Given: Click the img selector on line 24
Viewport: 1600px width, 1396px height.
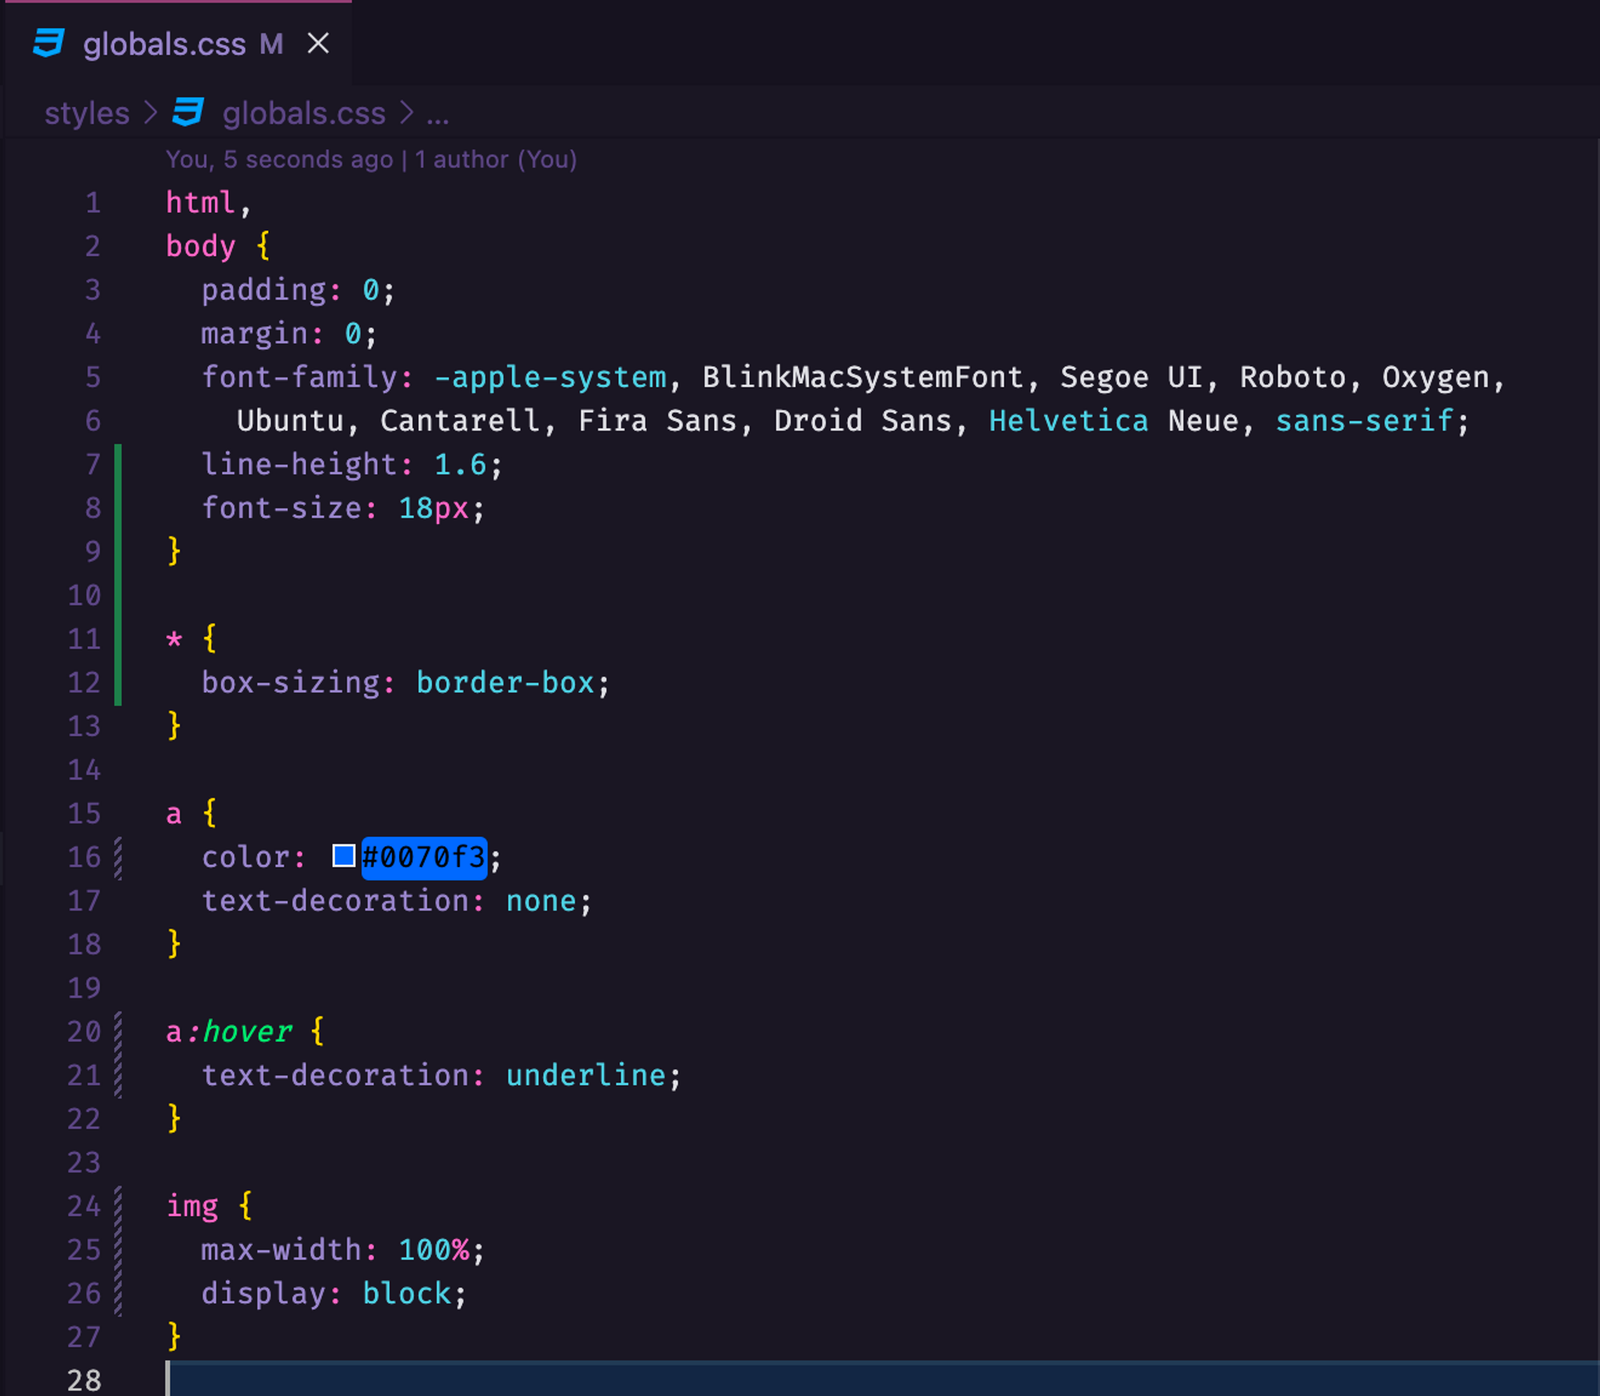Looking at the screenshot, I should (192, 1206).
